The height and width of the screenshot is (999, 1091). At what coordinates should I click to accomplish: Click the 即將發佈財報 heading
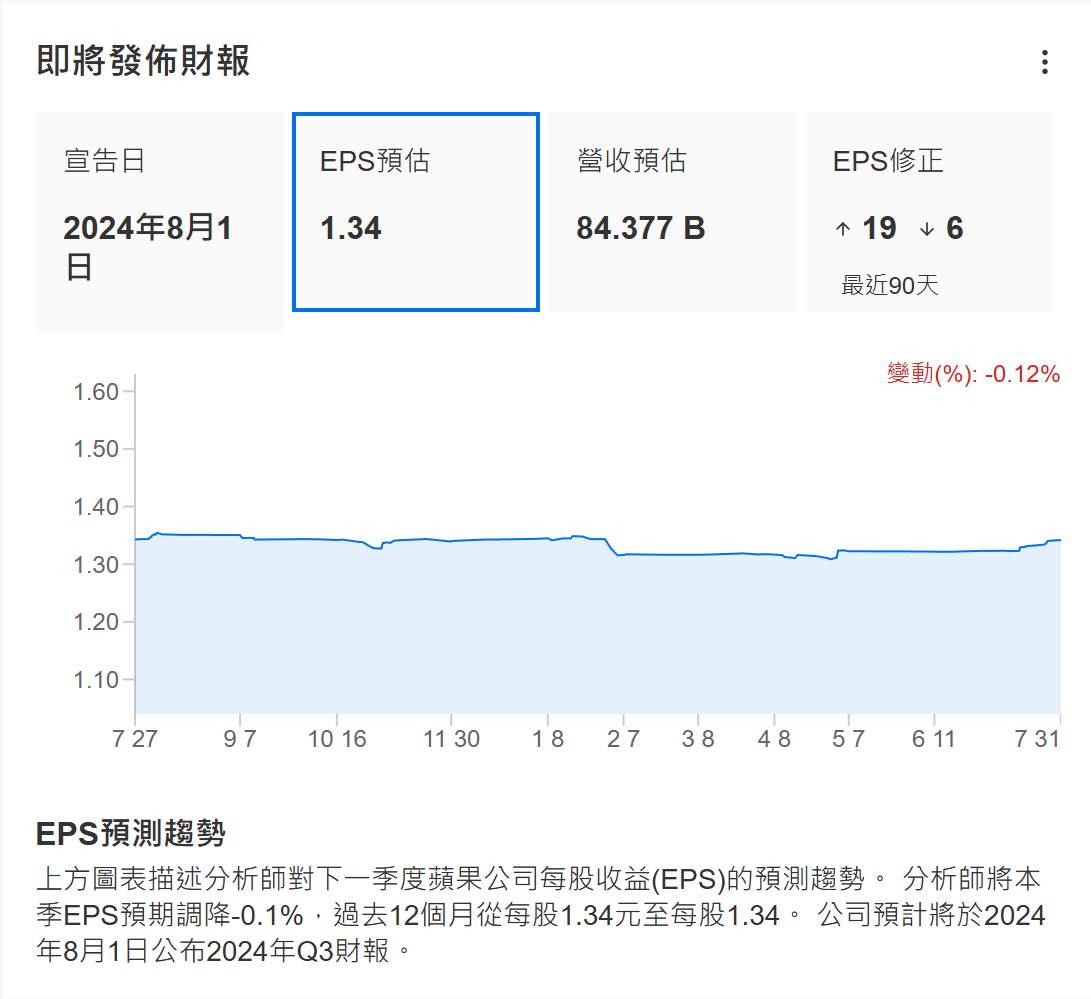(143, 61)
